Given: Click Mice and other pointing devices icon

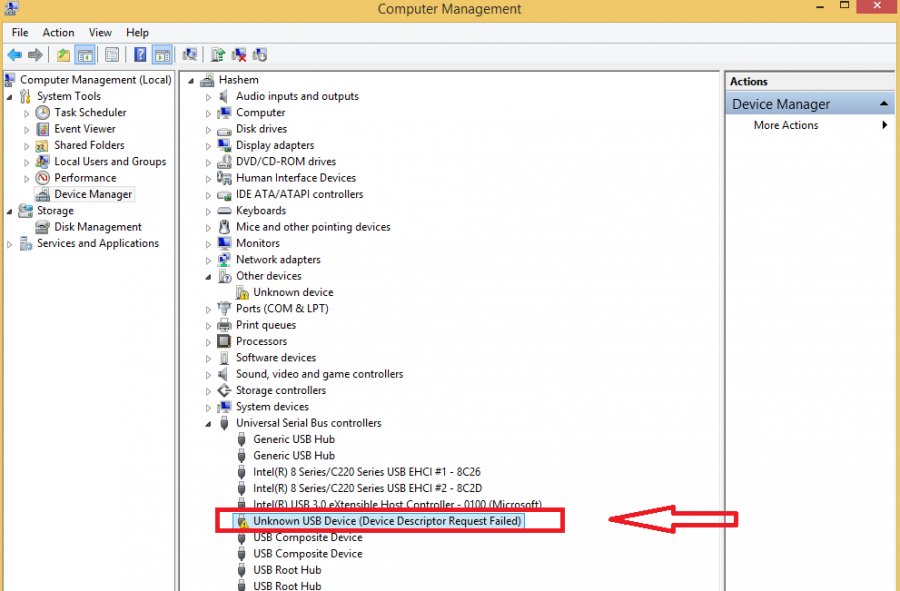Looking at the screenshot, I should 224,227.
